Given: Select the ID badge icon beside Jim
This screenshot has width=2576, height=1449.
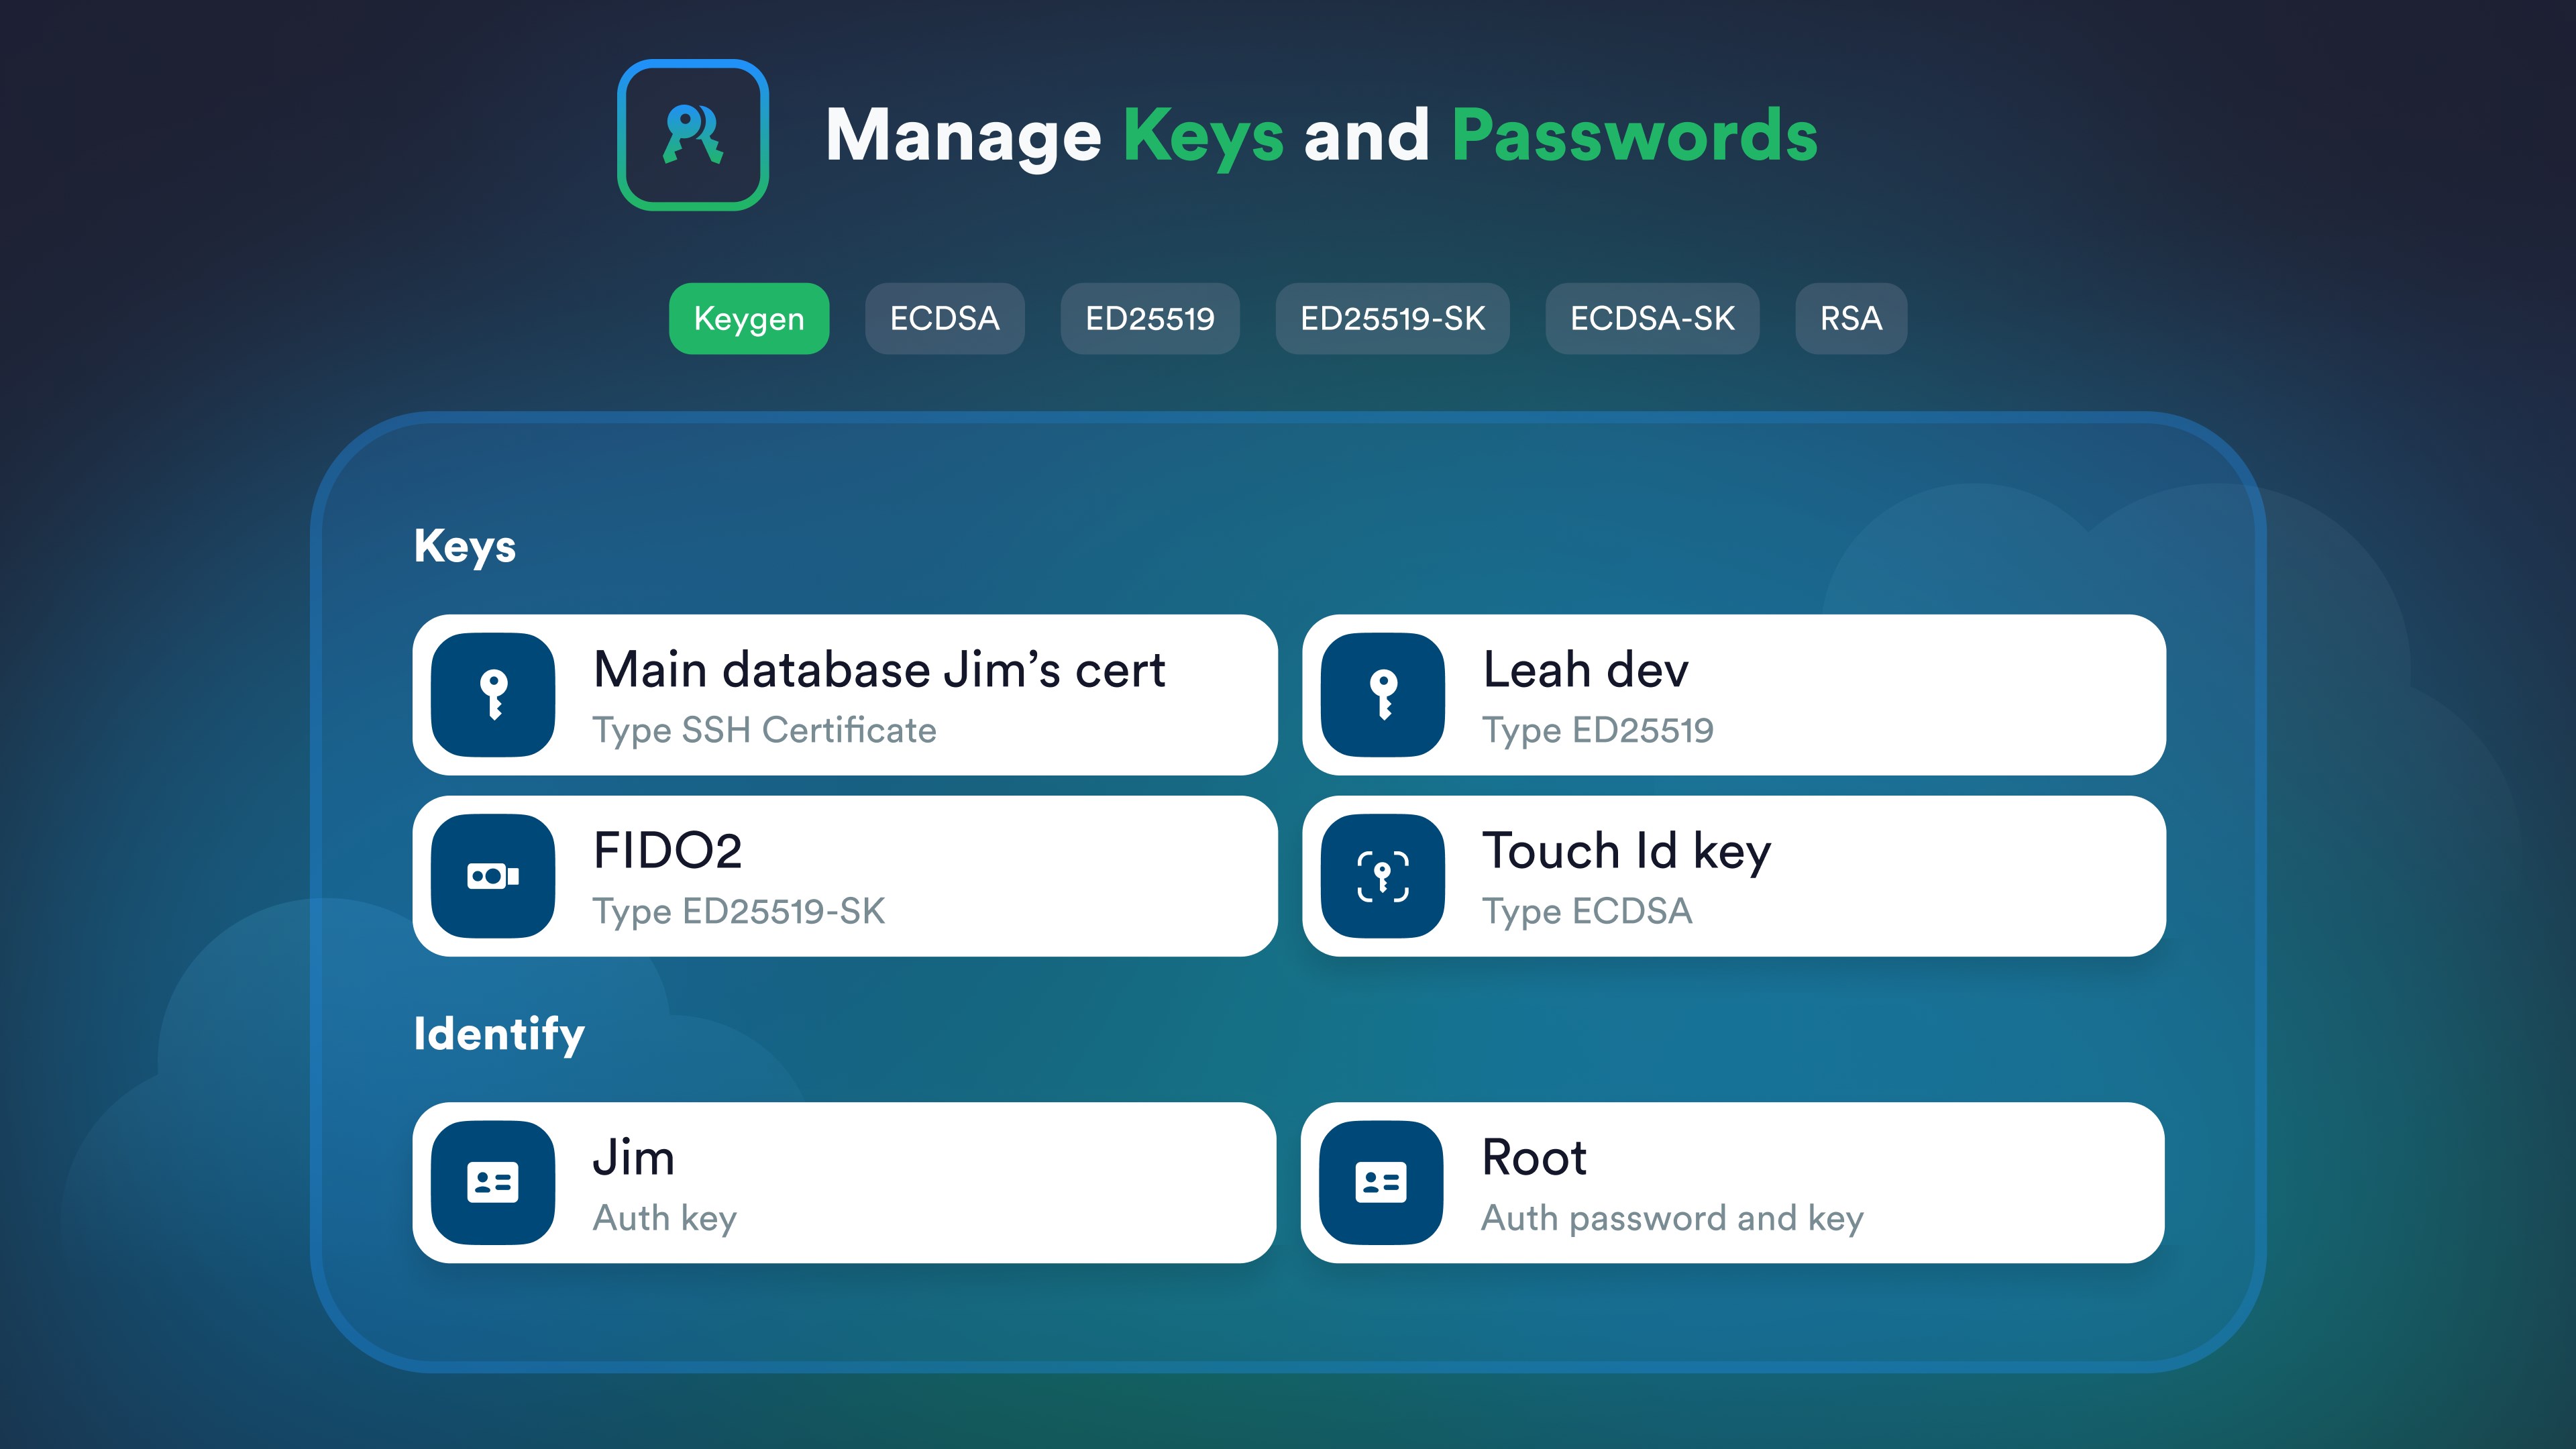Looking at the screenshot, I should pos(492,1182).
